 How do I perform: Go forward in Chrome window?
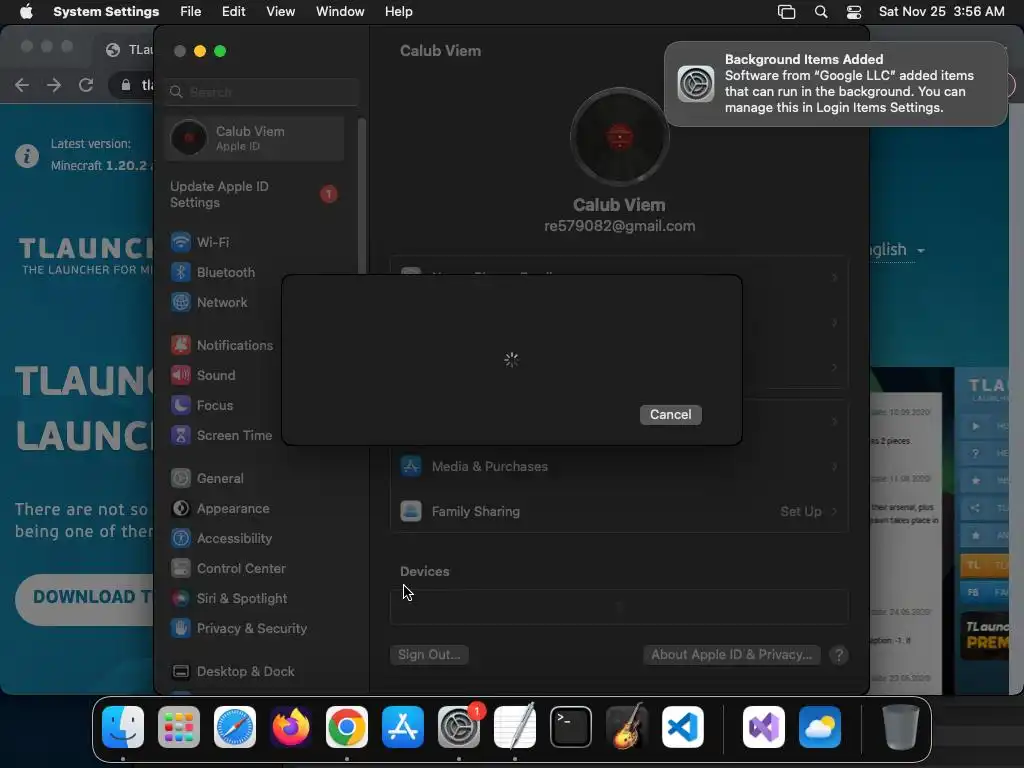click(54, 85)
